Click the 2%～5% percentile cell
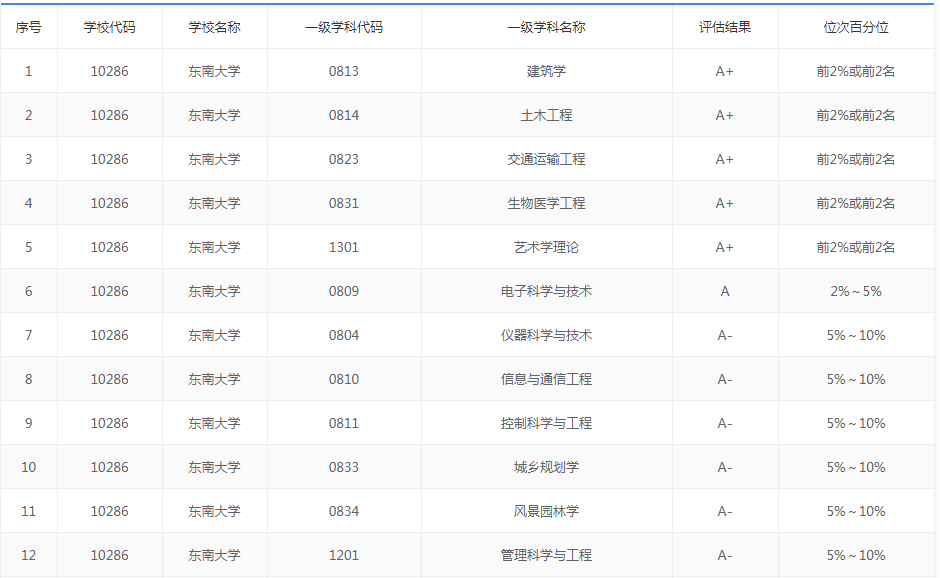Viewport: 940px width, 578px height. pos(855,291)
